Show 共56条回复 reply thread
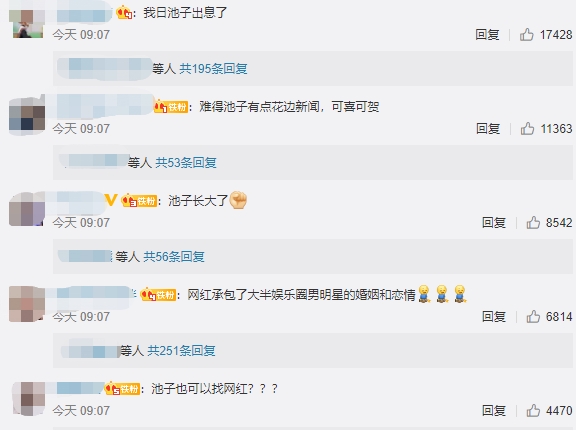Image resolution: width=576 pixels, height=430 pixels. tap(174, 256)
